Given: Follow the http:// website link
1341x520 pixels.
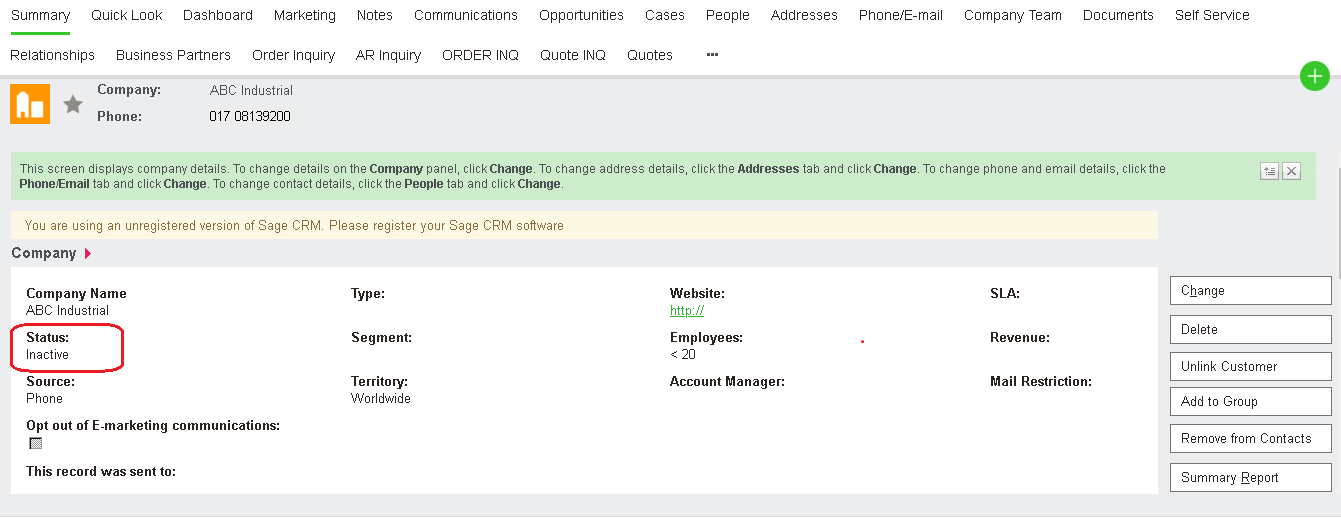Looking at the screenshot, I should tap(687, 311).
